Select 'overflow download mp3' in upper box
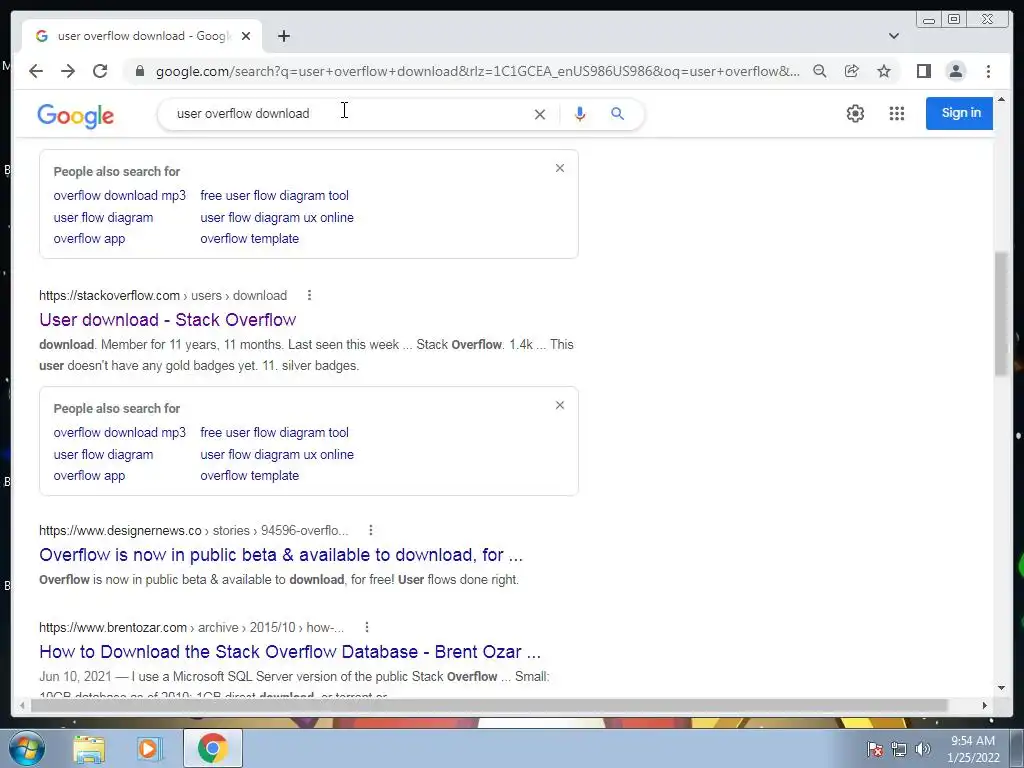 click(120, 195)
